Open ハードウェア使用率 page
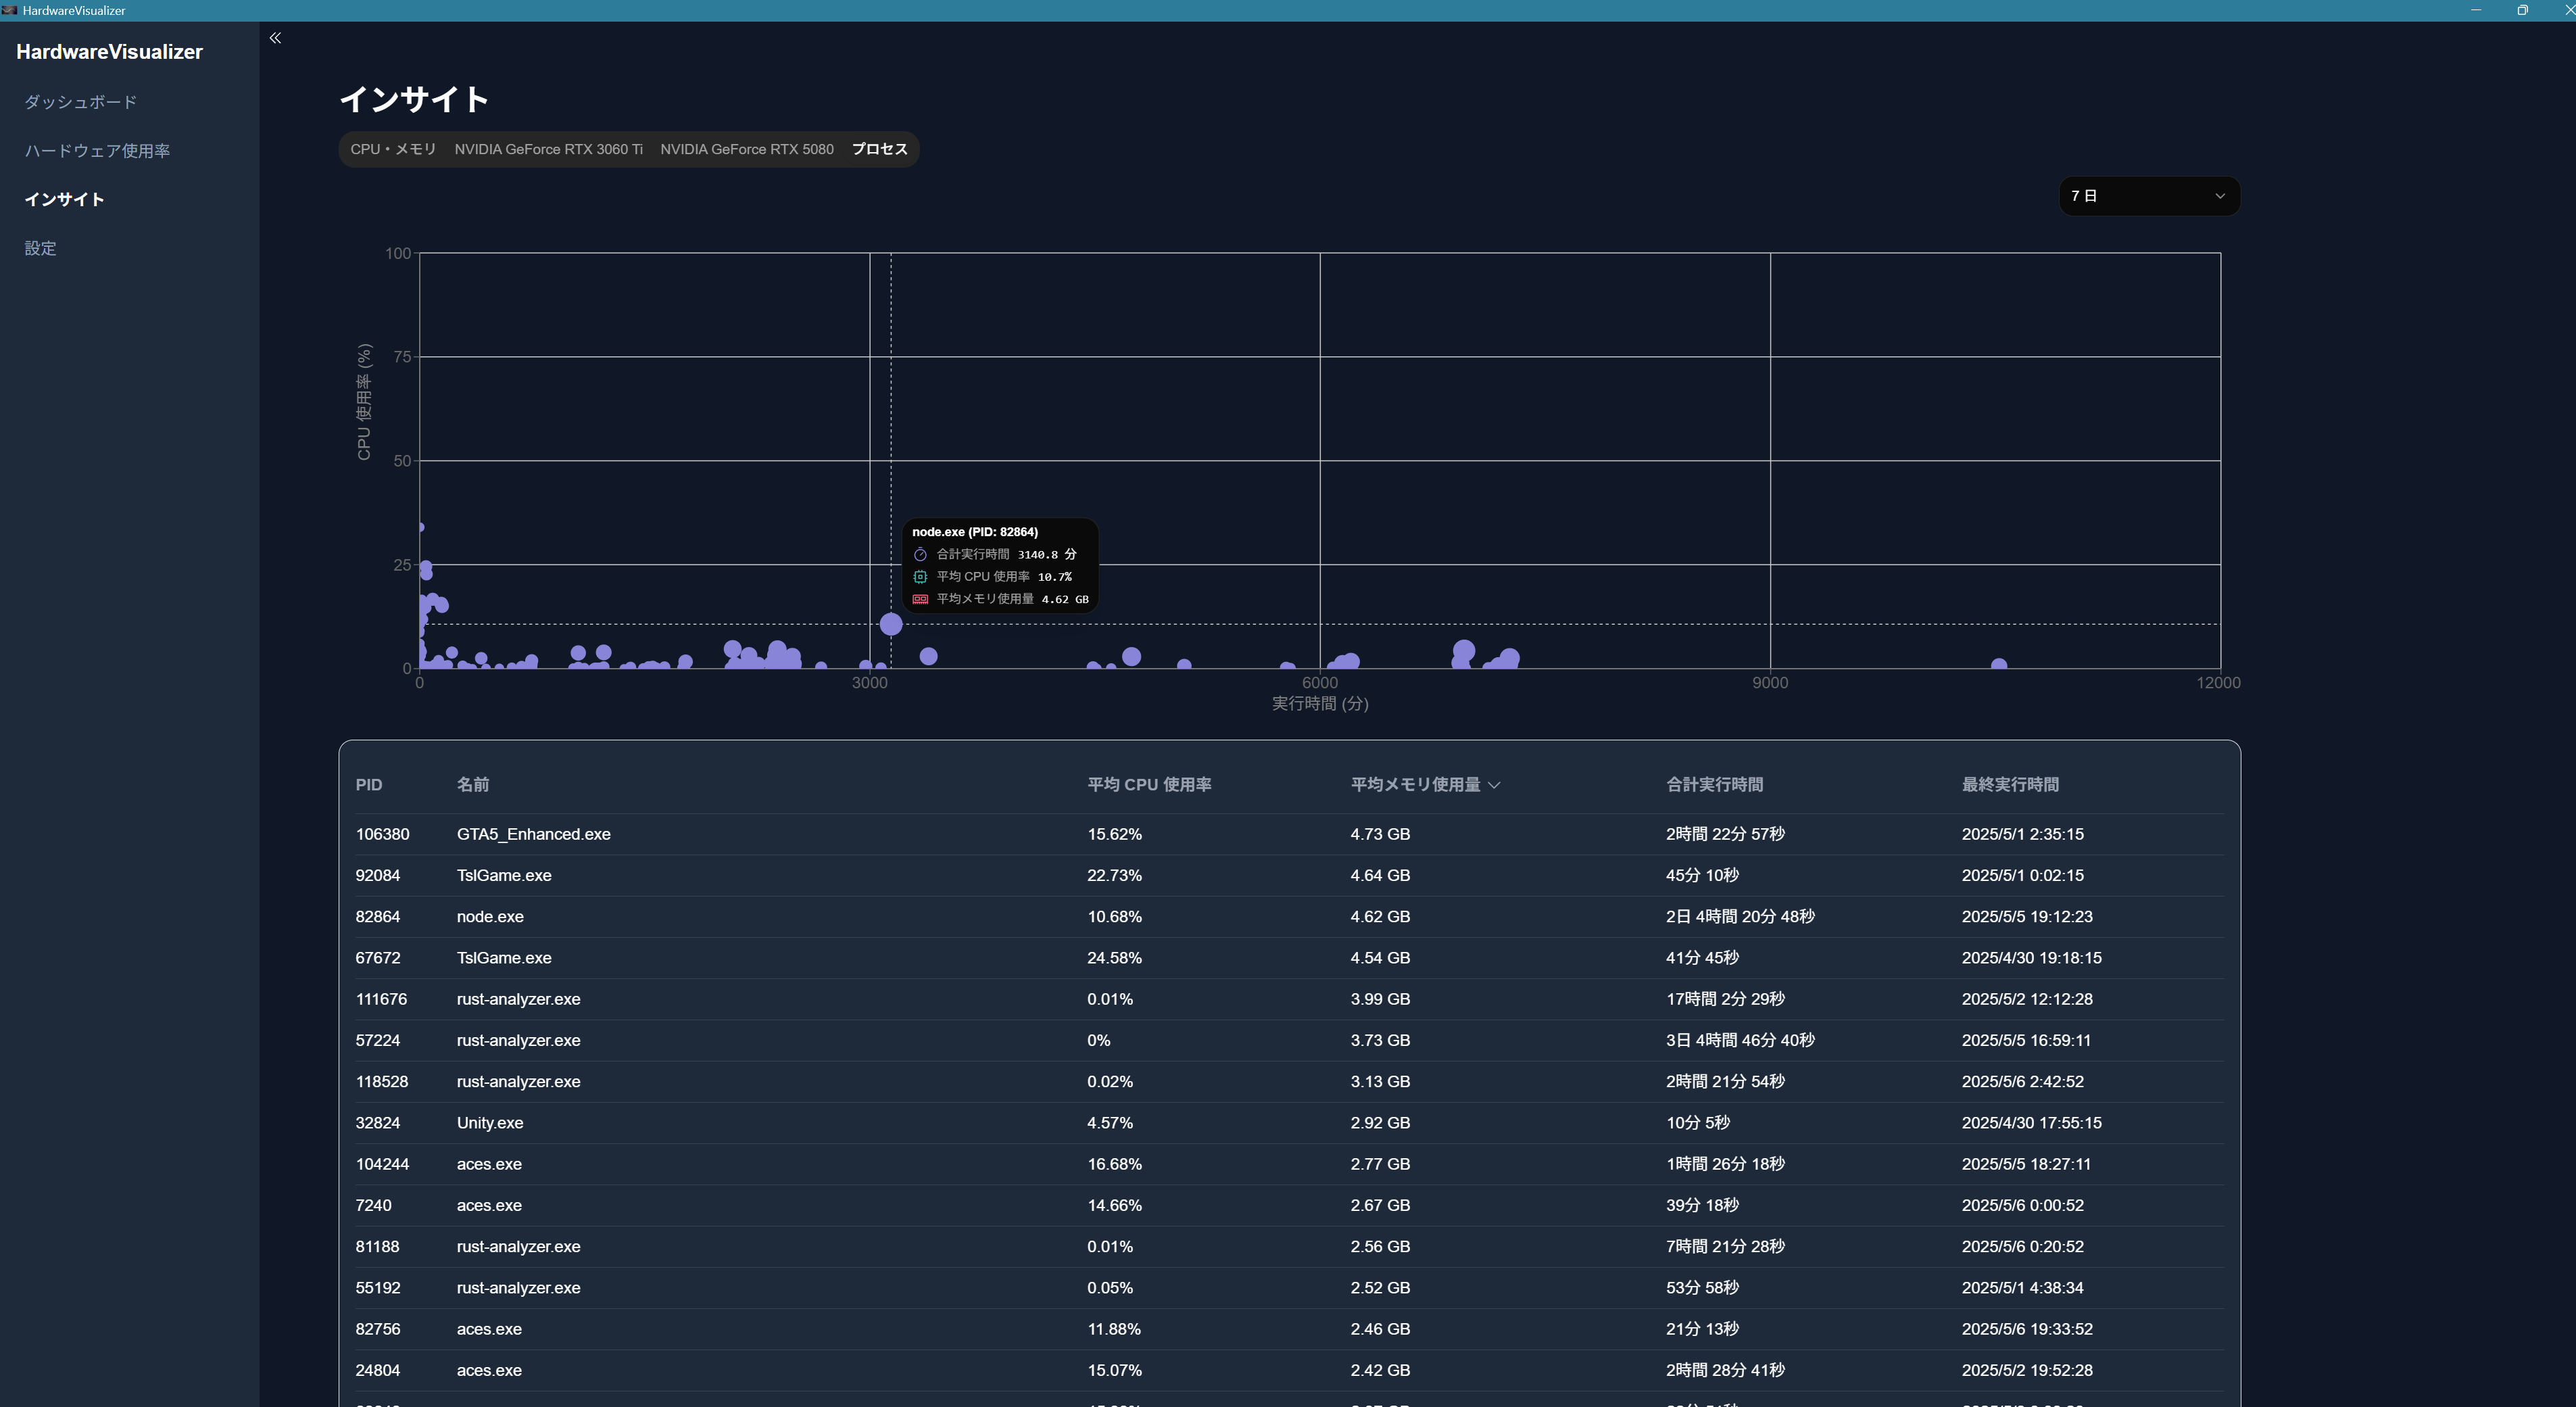 pos(97,151)
